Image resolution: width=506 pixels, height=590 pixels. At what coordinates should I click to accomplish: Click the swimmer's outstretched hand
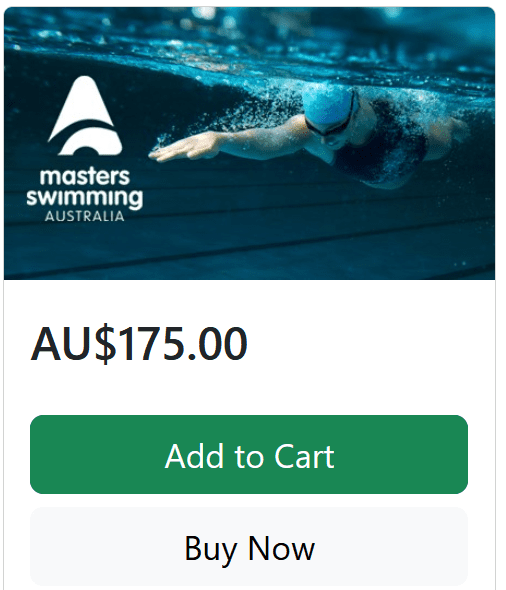coord(184,148)
